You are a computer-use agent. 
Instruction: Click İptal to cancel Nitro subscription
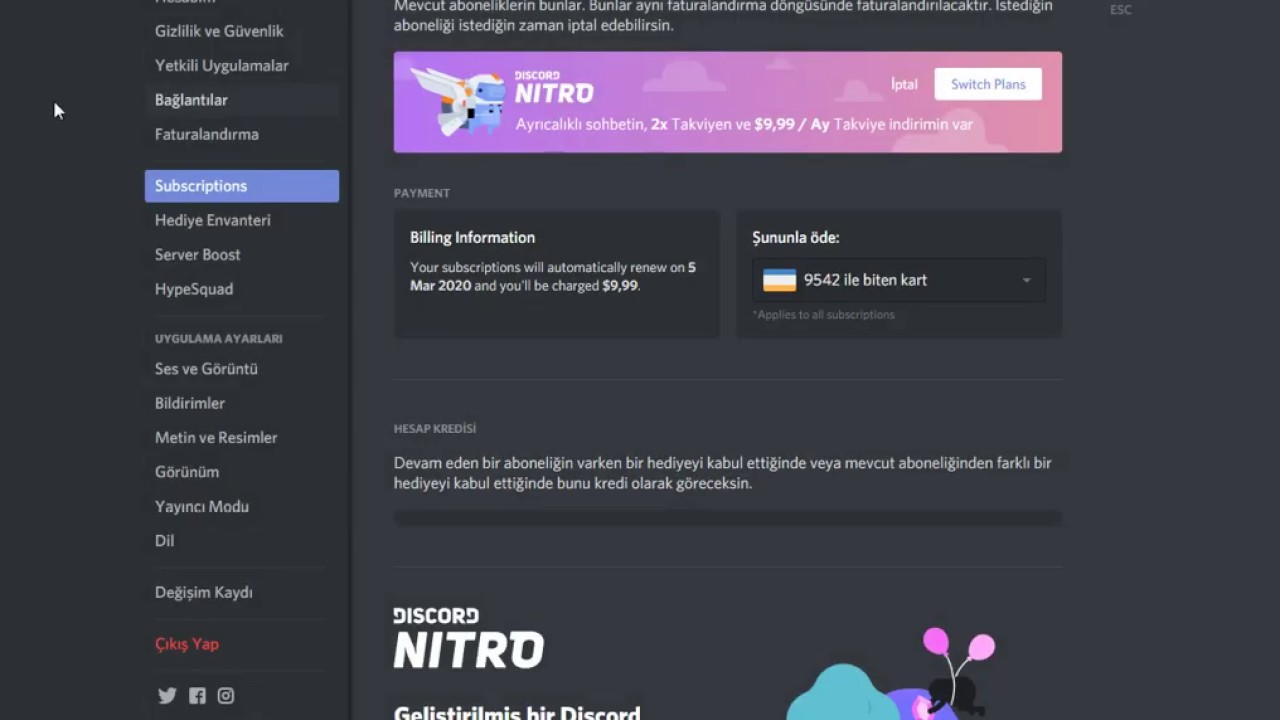(904, 84)
